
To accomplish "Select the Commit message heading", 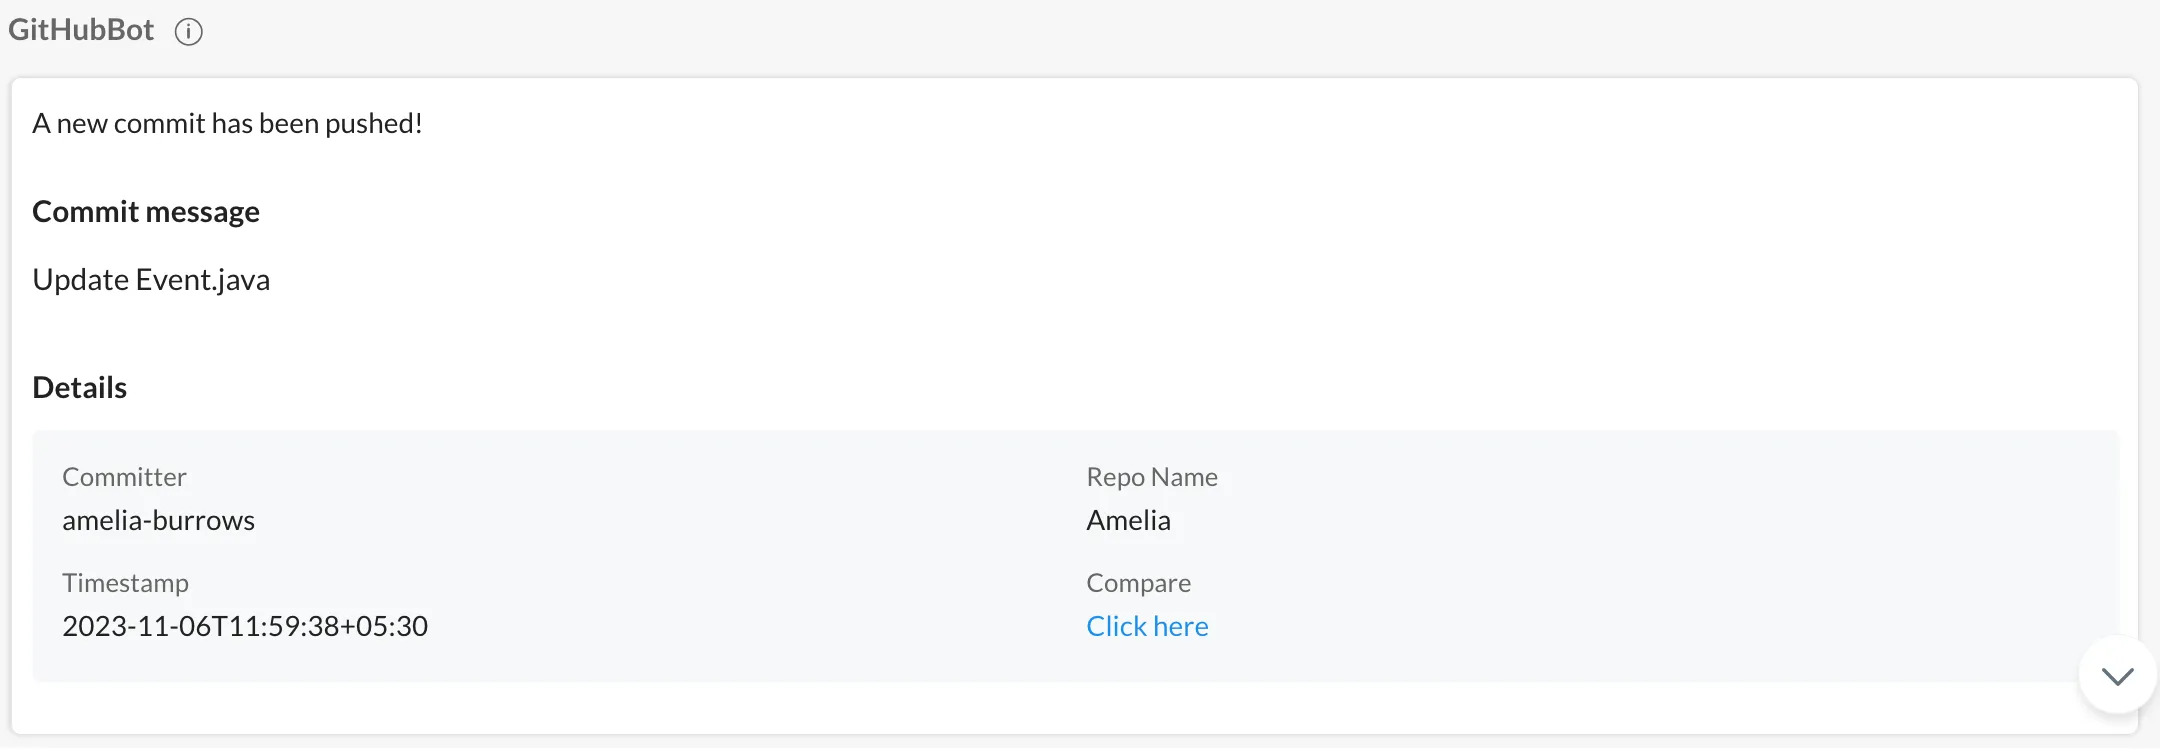I will pyautogui.click(x=146, y=211).
